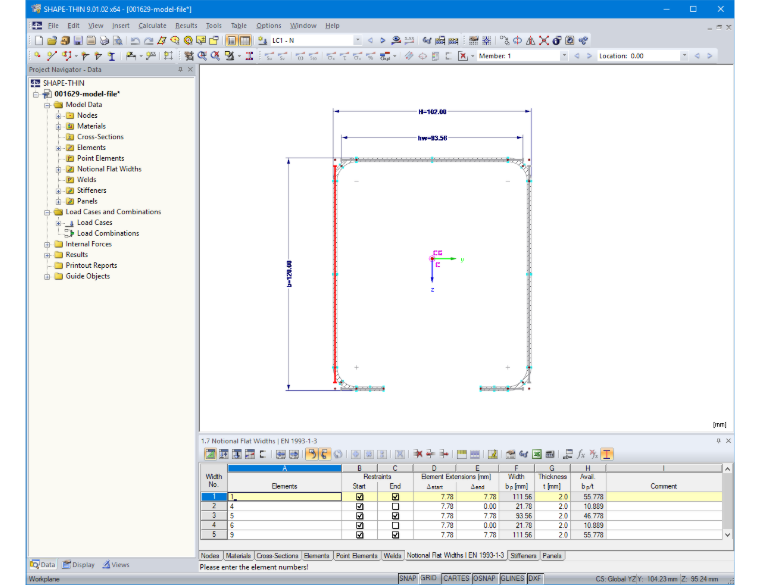The width and height of the screenshot is (760, 585).
Task: Select the set line element tool
Action: (52, 56)
